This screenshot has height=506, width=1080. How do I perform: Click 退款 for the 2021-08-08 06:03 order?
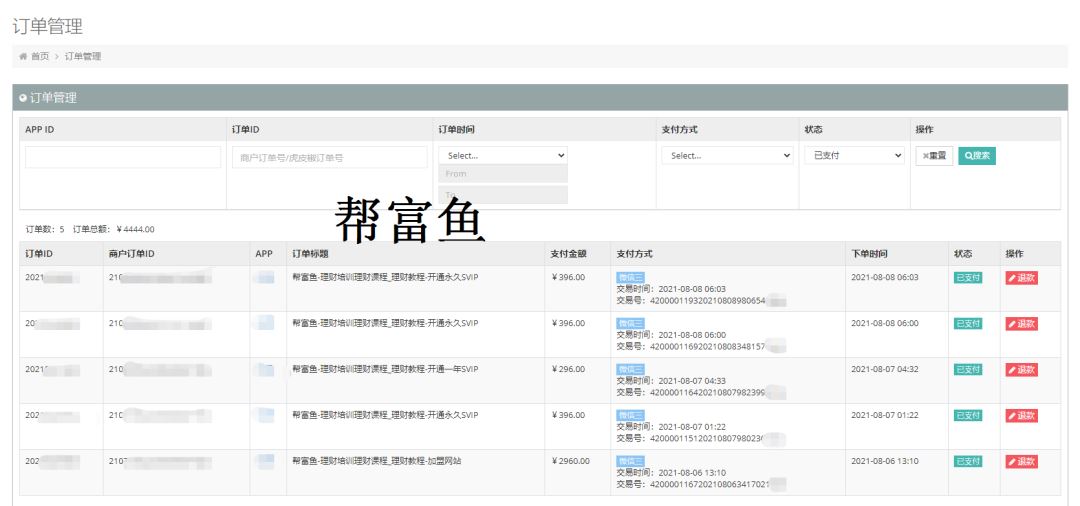tap(1021, 278)
